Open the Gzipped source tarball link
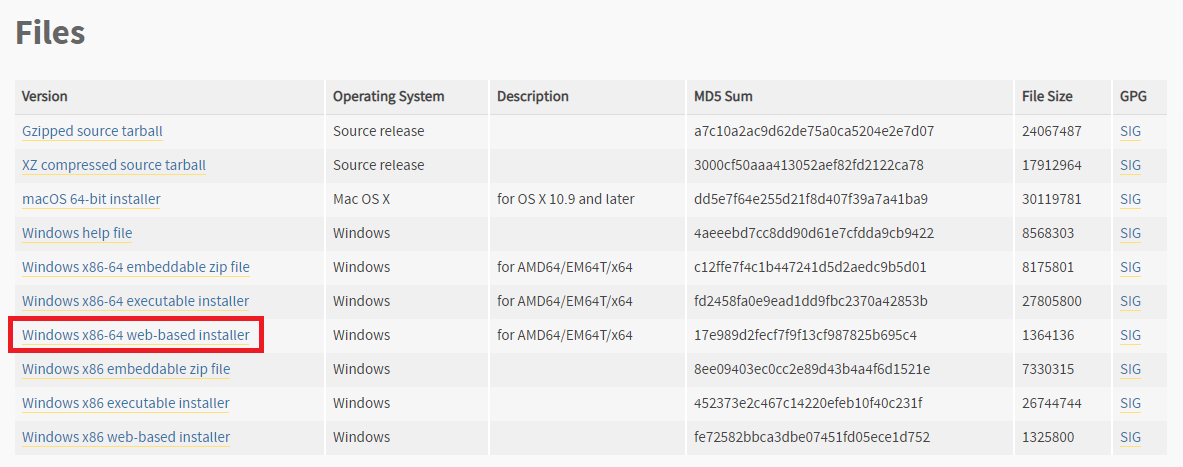1183x467 pixels. point(92,131)
